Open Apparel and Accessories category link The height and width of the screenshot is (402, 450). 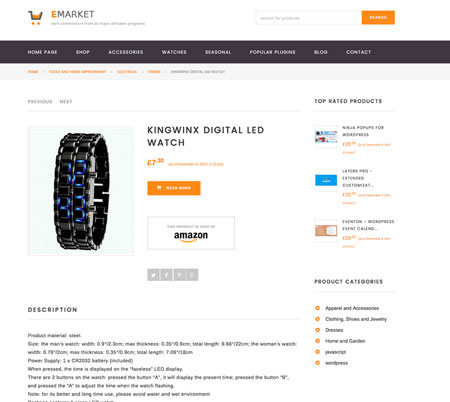coord(352,308)
